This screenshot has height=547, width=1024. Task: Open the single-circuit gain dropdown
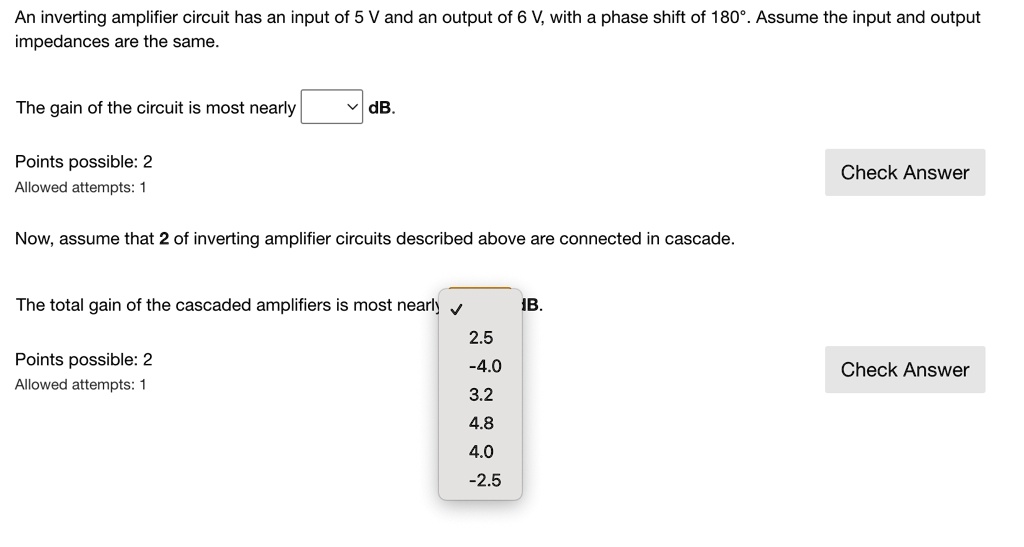[332, 108]
